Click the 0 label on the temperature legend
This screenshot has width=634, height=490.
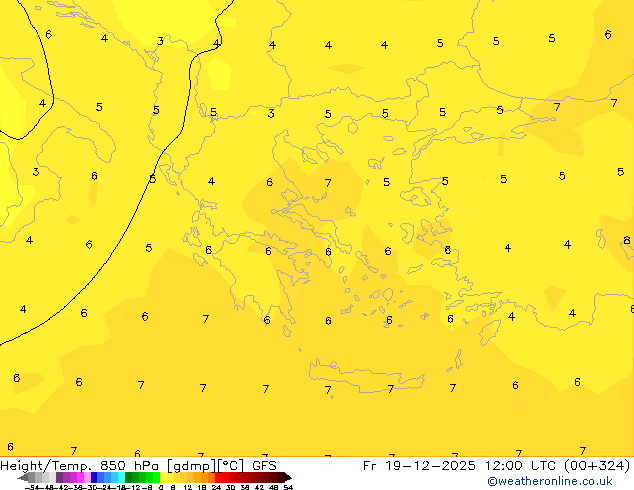[161, 487]
